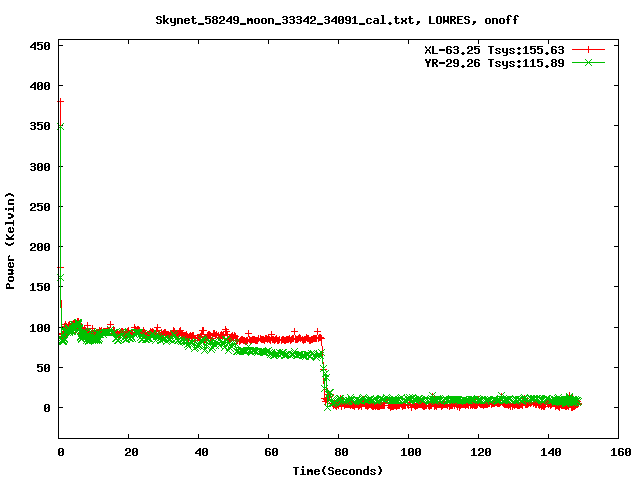Screen dimensions: 640x480
Task: Click the red legend line sample
Action: pos(588,50)
